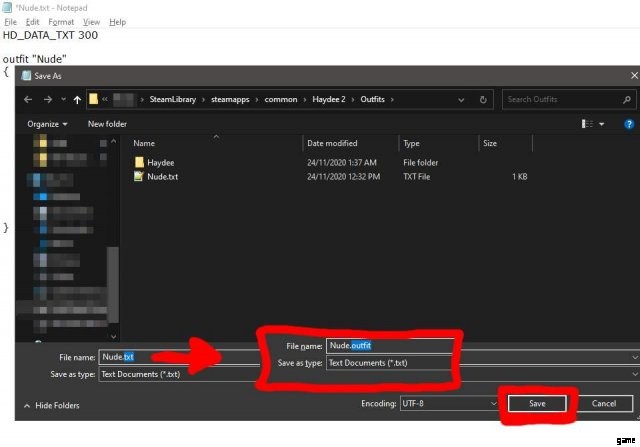Open the Format menu in Notepad

pos(63,21)
